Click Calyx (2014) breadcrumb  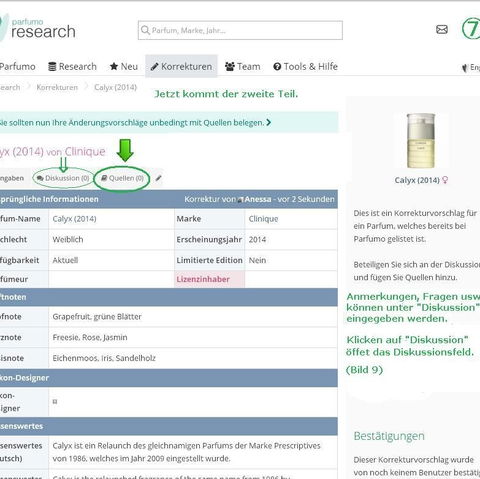(x=115, y=87)
